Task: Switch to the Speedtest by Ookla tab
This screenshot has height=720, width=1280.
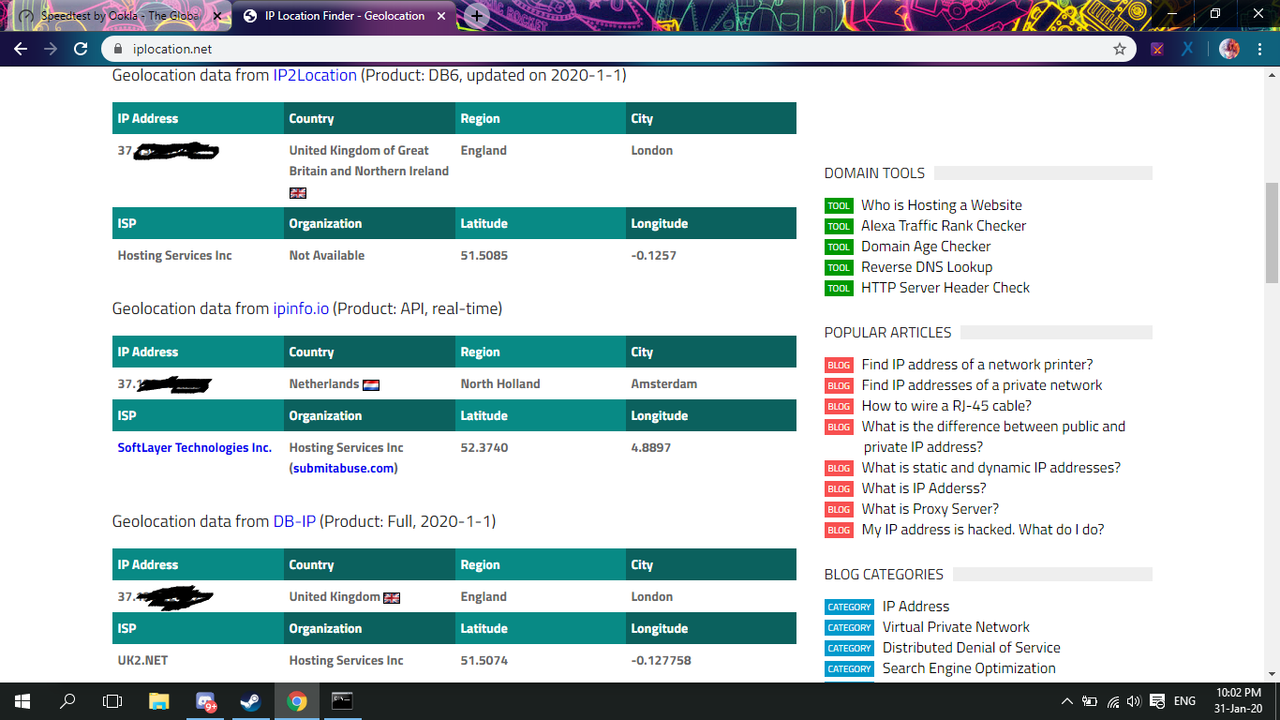Action: 118,16
